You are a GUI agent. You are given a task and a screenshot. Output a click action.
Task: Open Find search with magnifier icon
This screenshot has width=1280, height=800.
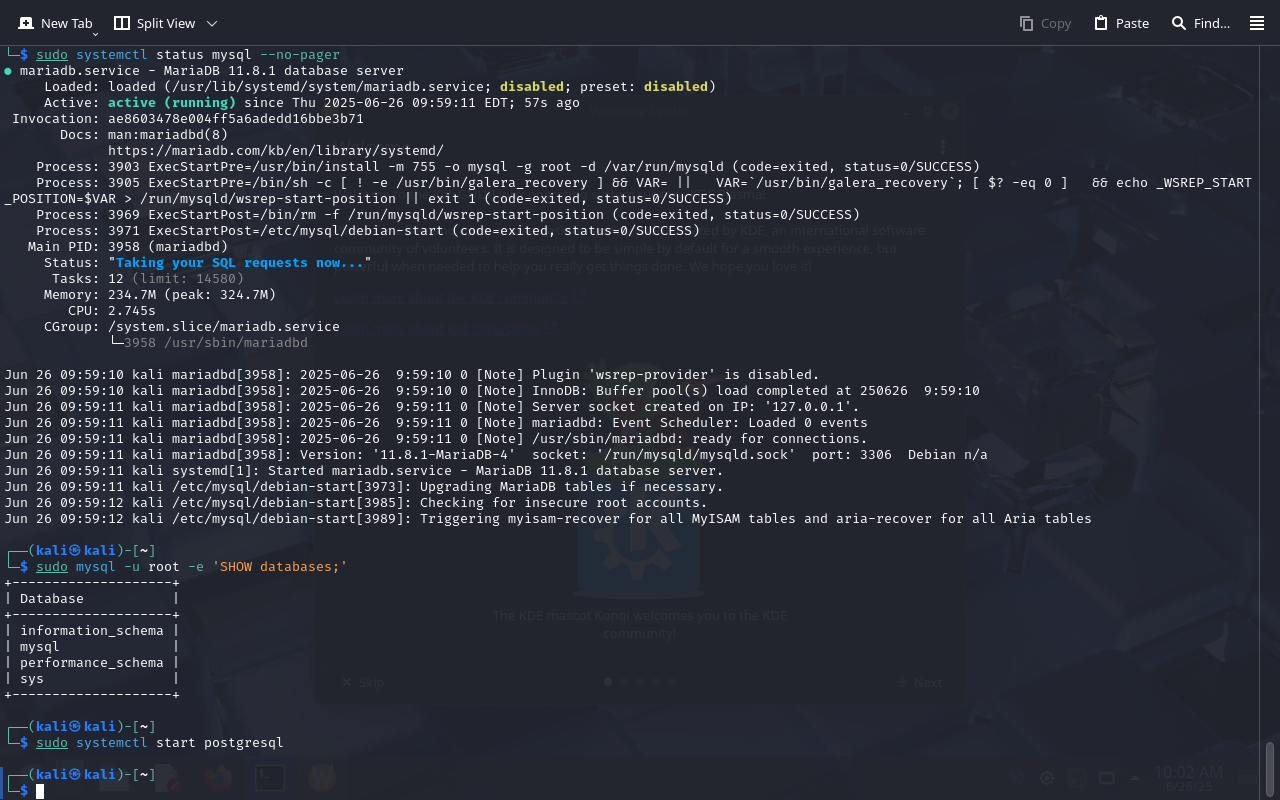tap(1200, 23)
